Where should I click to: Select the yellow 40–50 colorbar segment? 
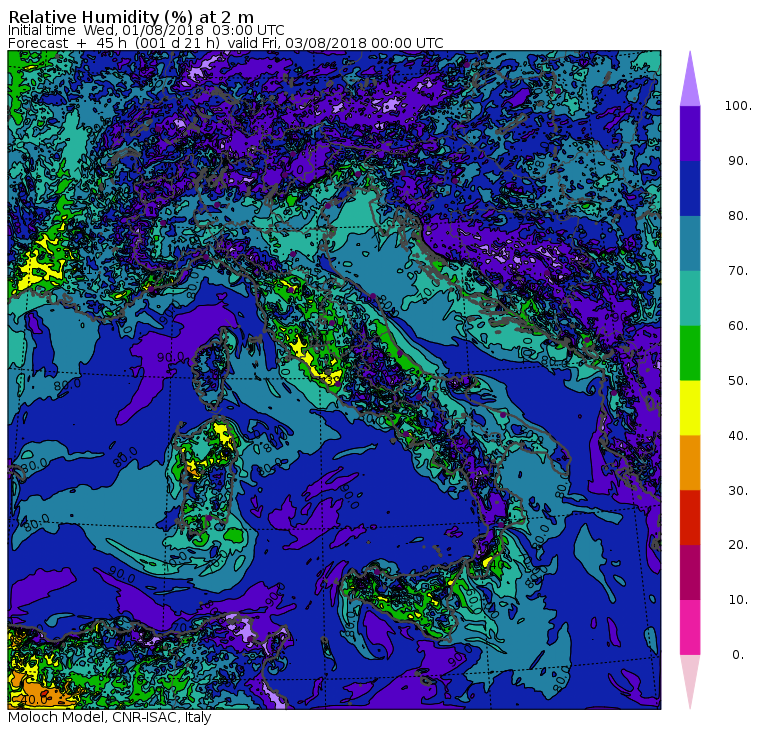coord(690,408)
